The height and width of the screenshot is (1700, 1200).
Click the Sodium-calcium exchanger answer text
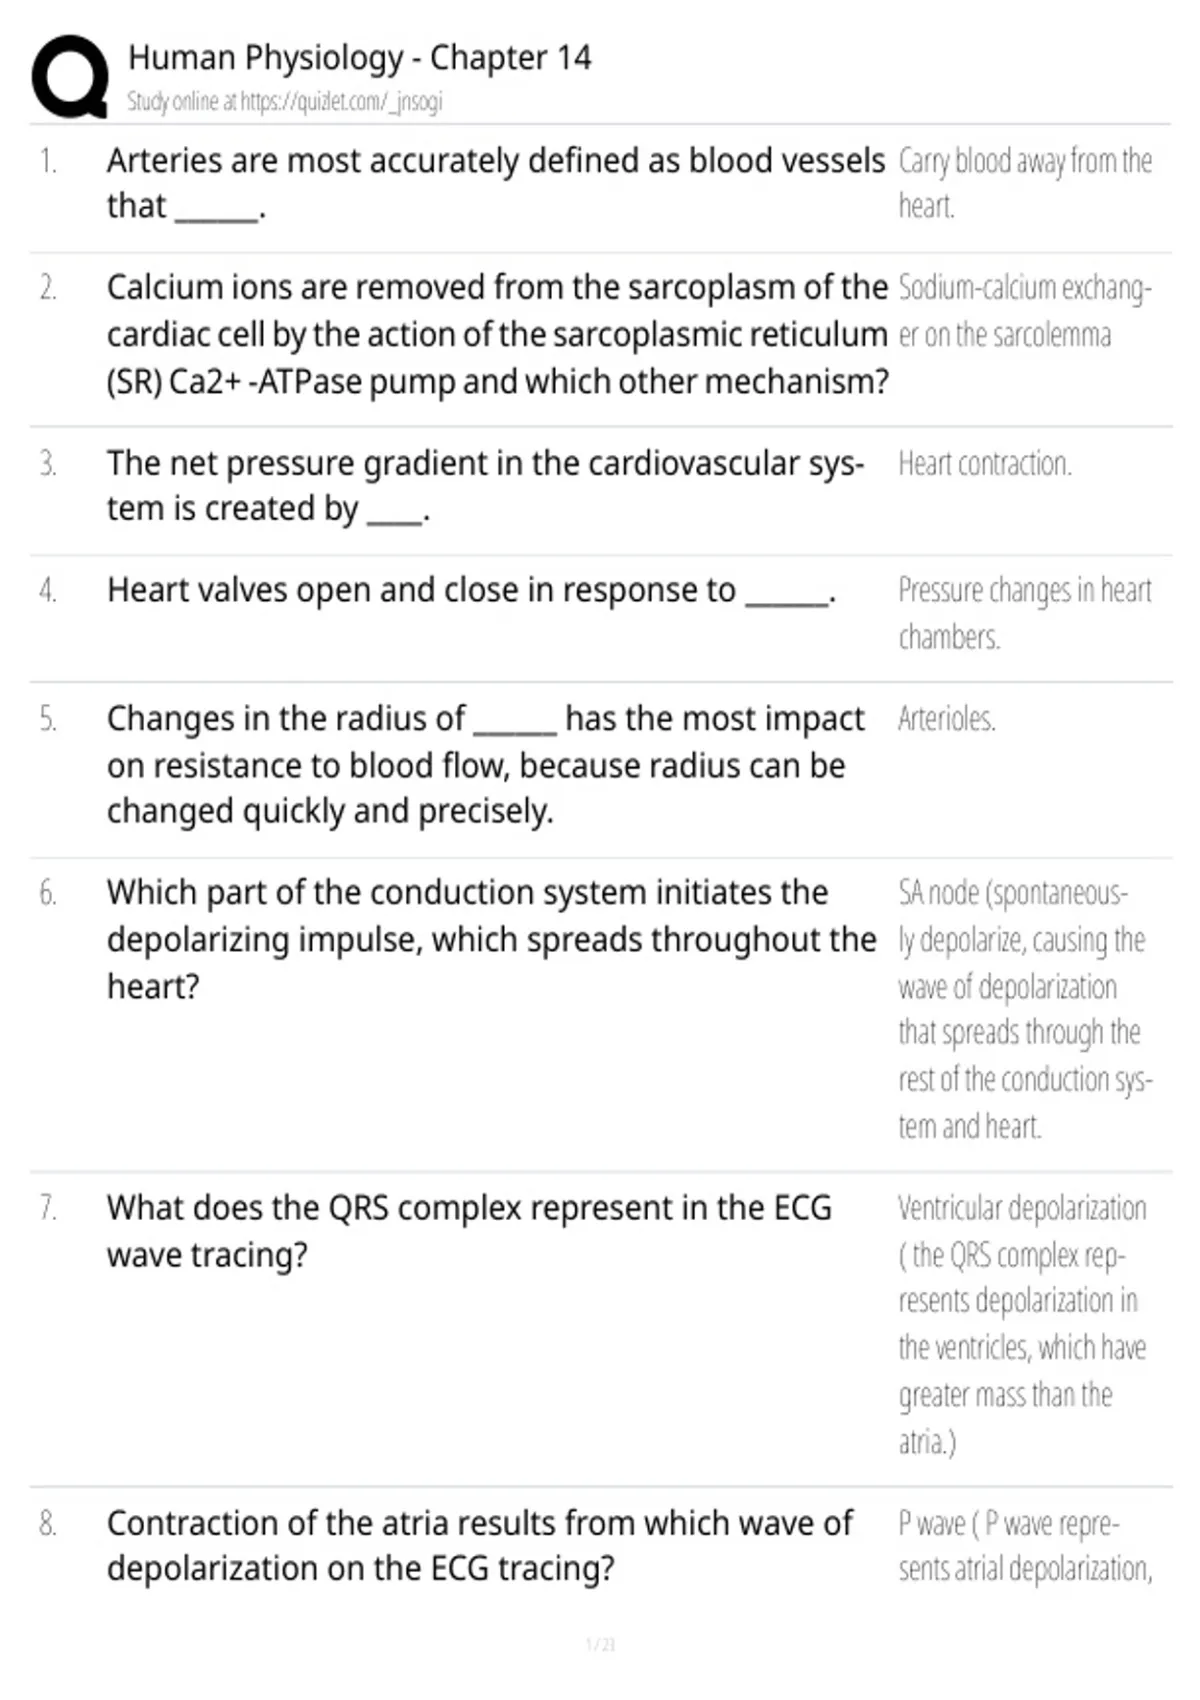pos(1025,311)
